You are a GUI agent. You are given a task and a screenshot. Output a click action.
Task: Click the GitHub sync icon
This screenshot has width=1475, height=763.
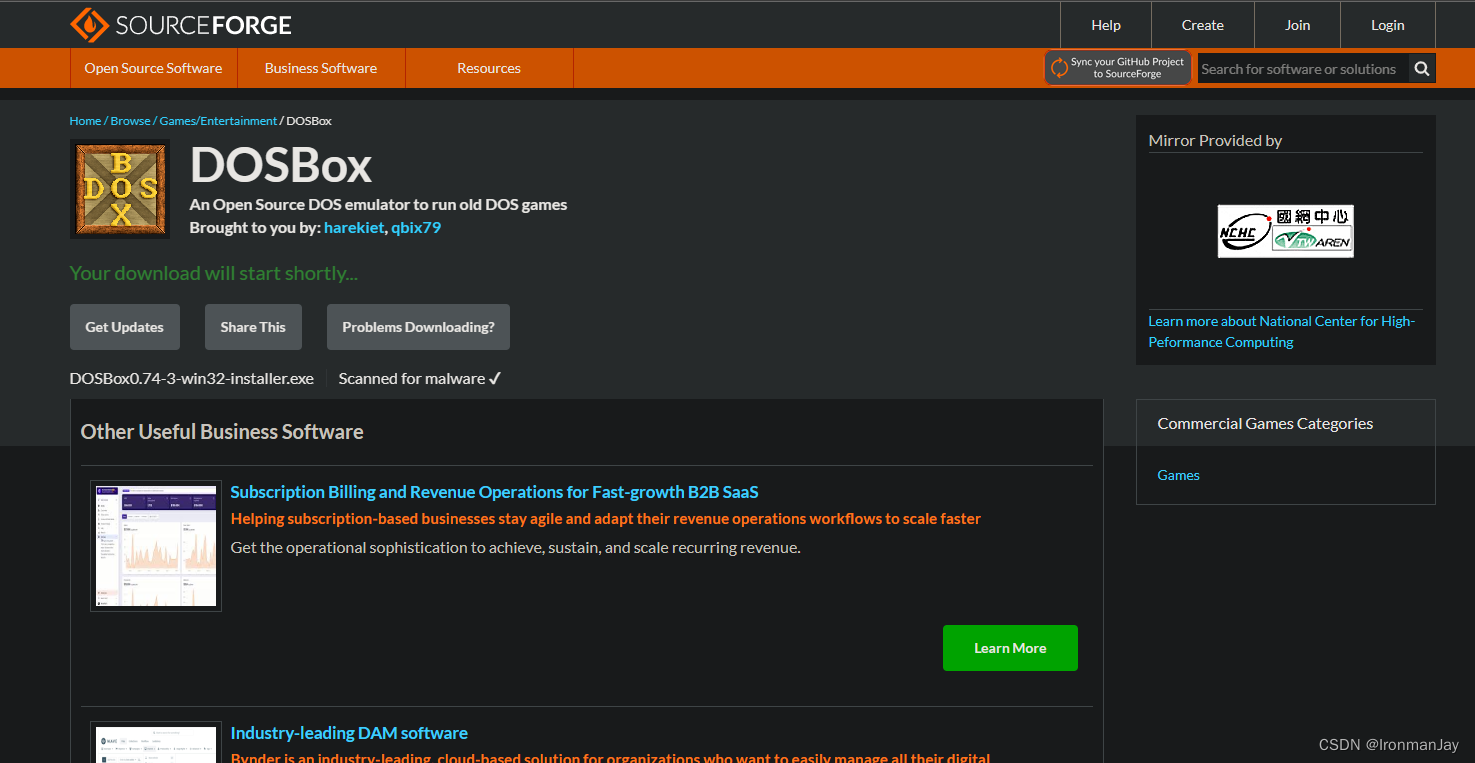pyautogui.click(x=1058, y=68)
